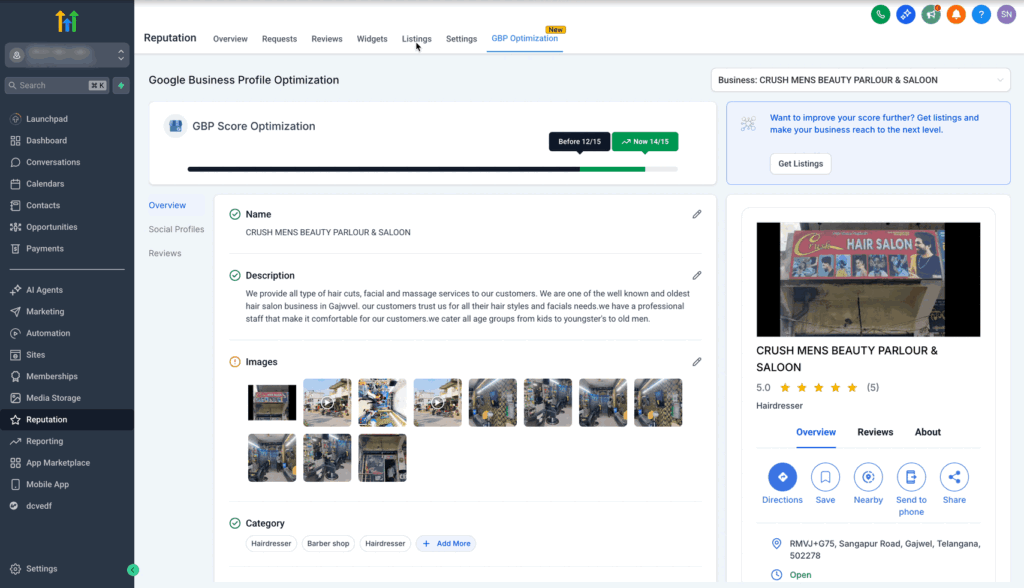Edit Images using the pencil icon

click(697, 362)
